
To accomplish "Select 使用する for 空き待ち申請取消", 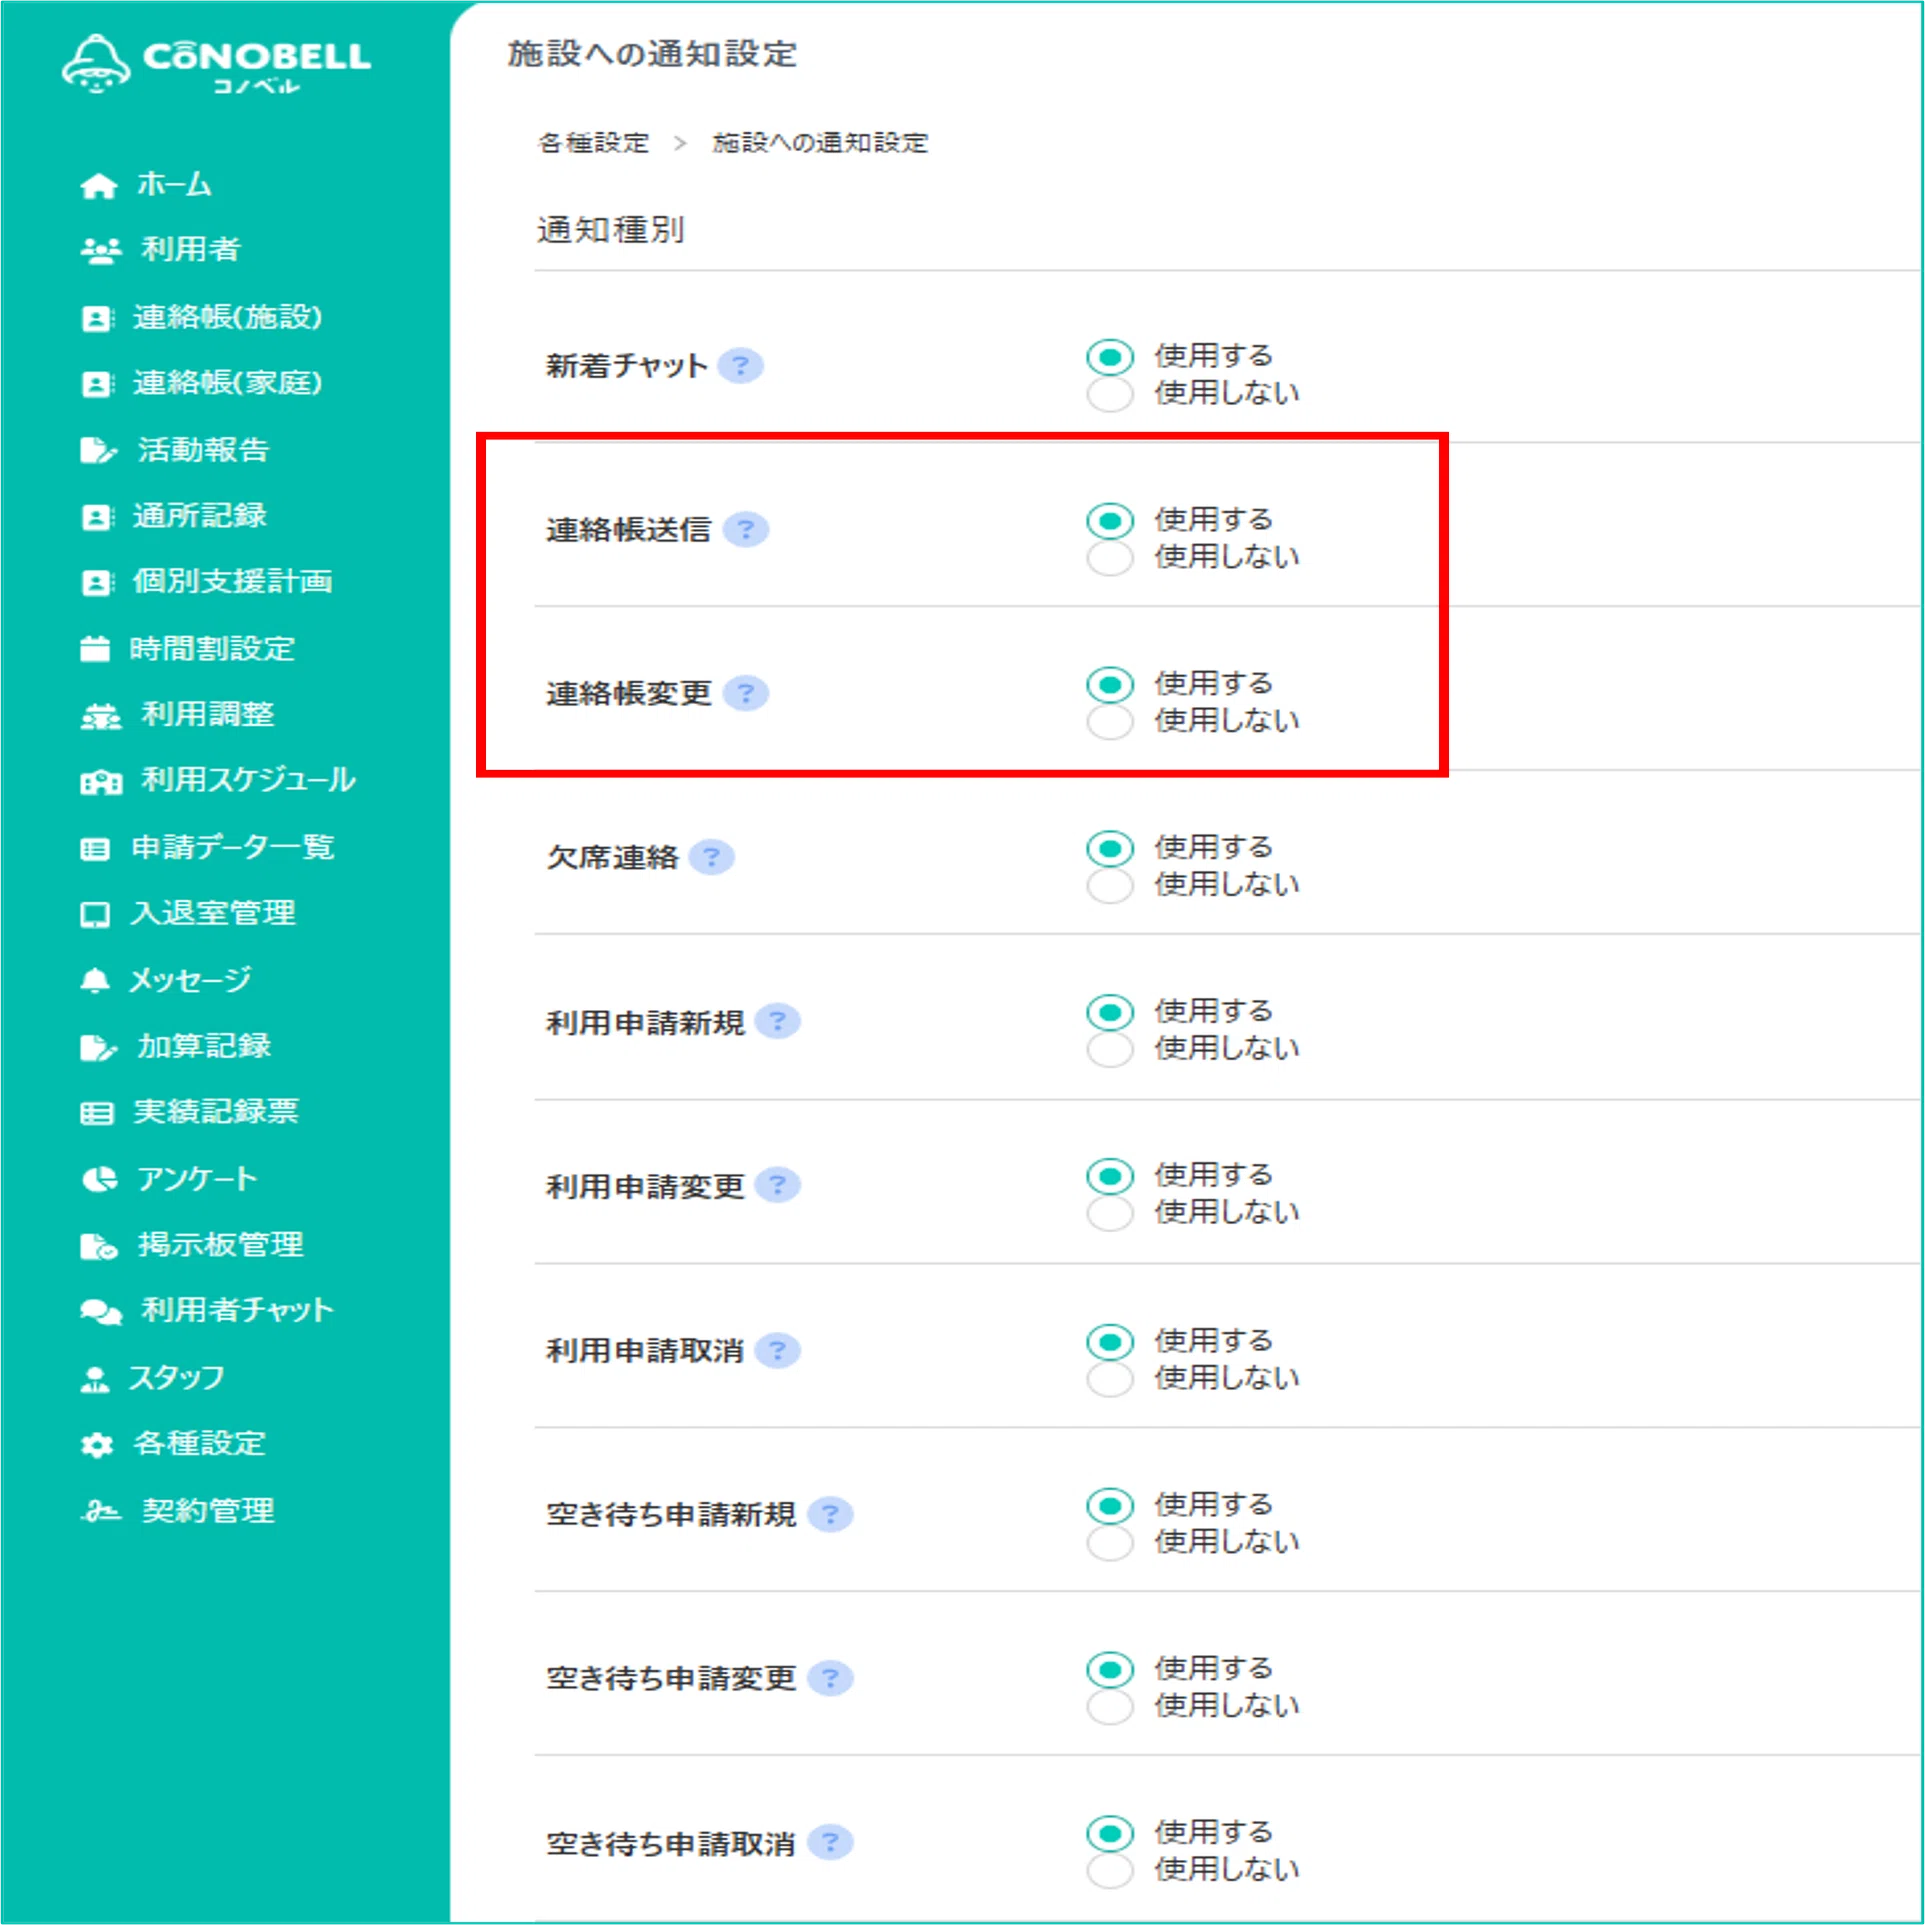I will (1110, 1833).
